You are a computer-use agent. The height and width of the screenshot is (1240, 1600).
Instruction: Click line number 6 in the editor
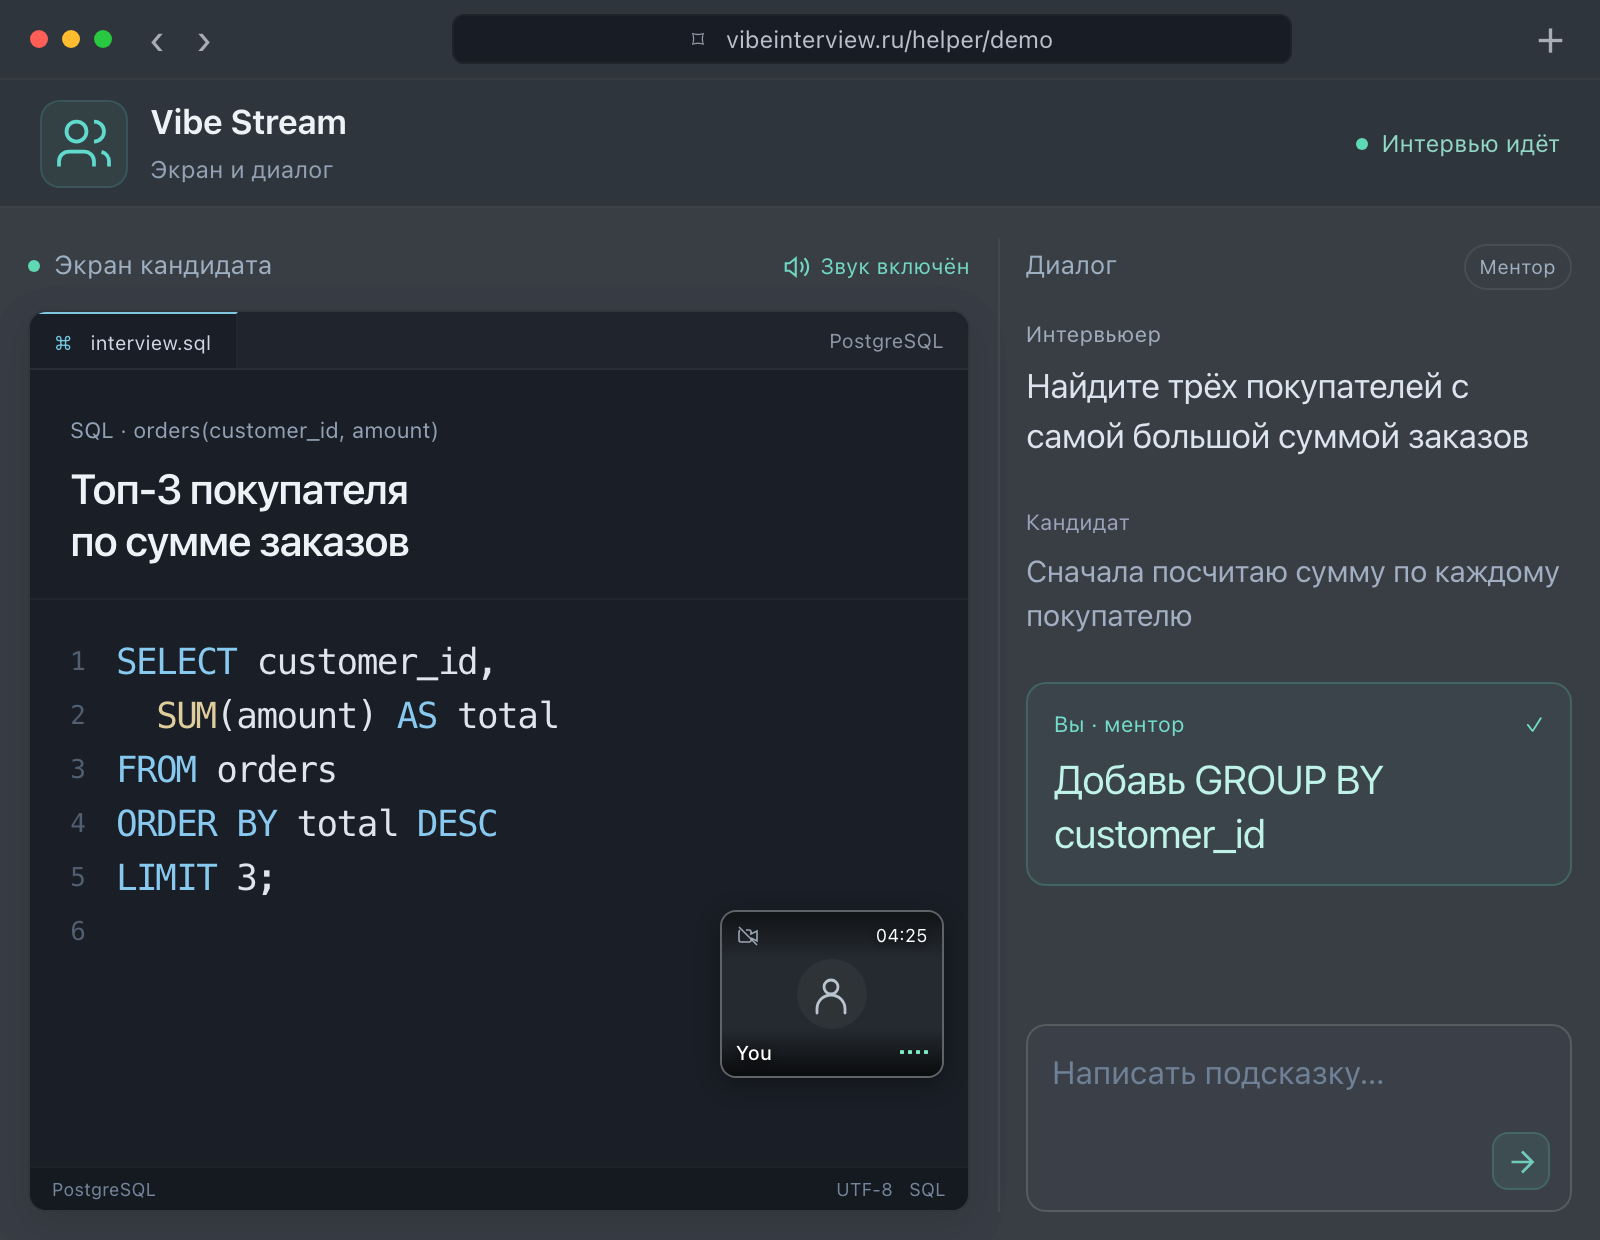[78, 931]
